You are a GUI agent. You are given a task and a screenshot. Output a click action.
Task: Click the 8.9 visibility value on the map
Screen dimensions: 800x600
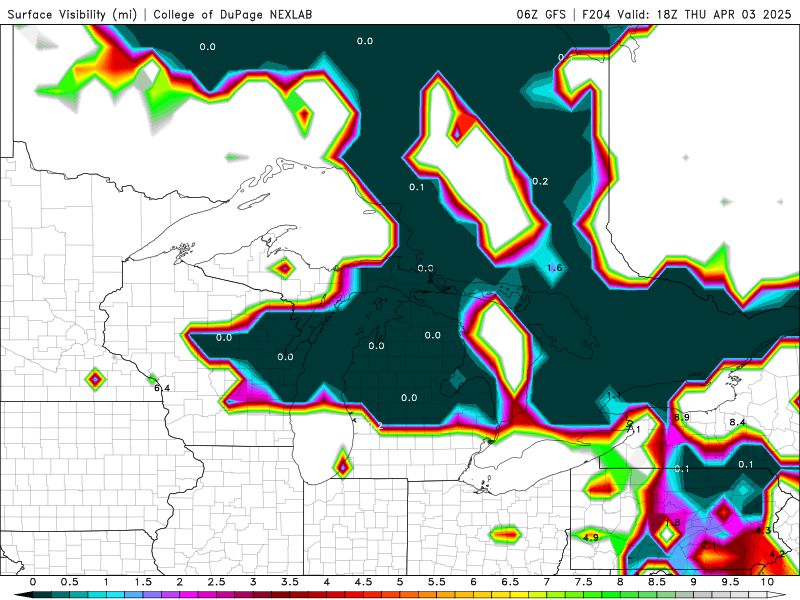click(682, 417)
